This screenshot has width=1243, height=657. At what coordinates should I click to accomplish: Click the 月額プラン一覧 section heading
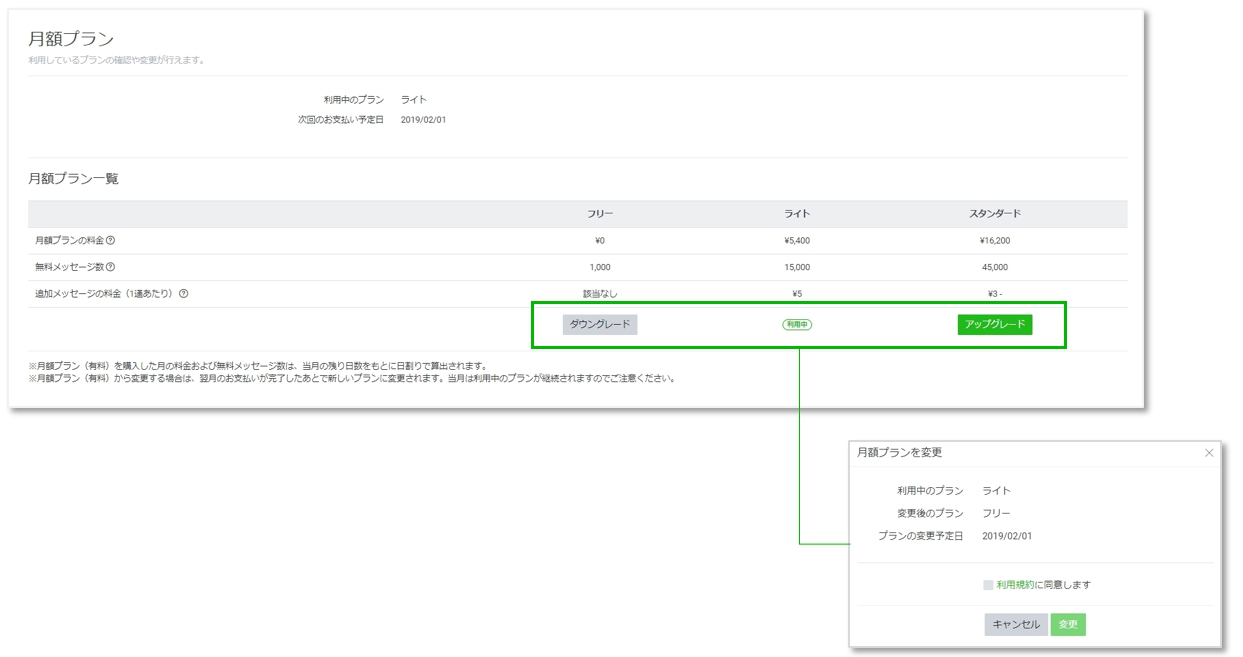[x=73, y=179]
